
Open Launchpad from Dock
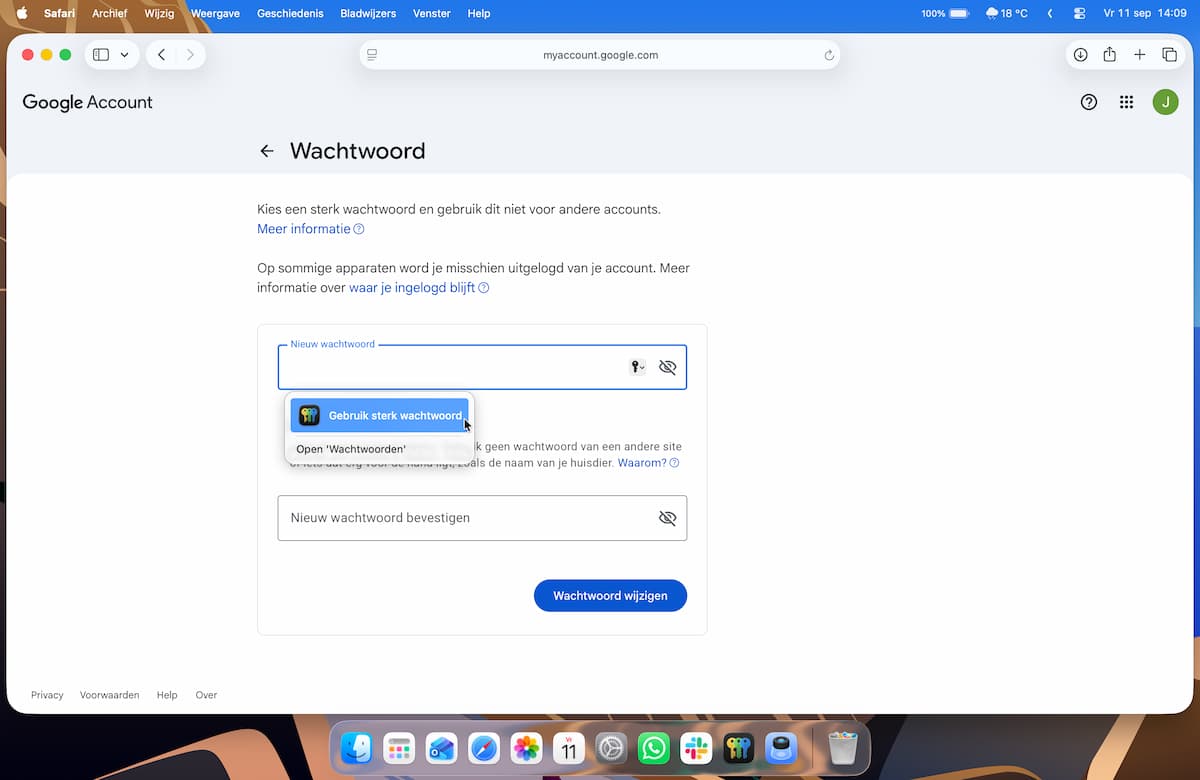click(x=399, y=748)
